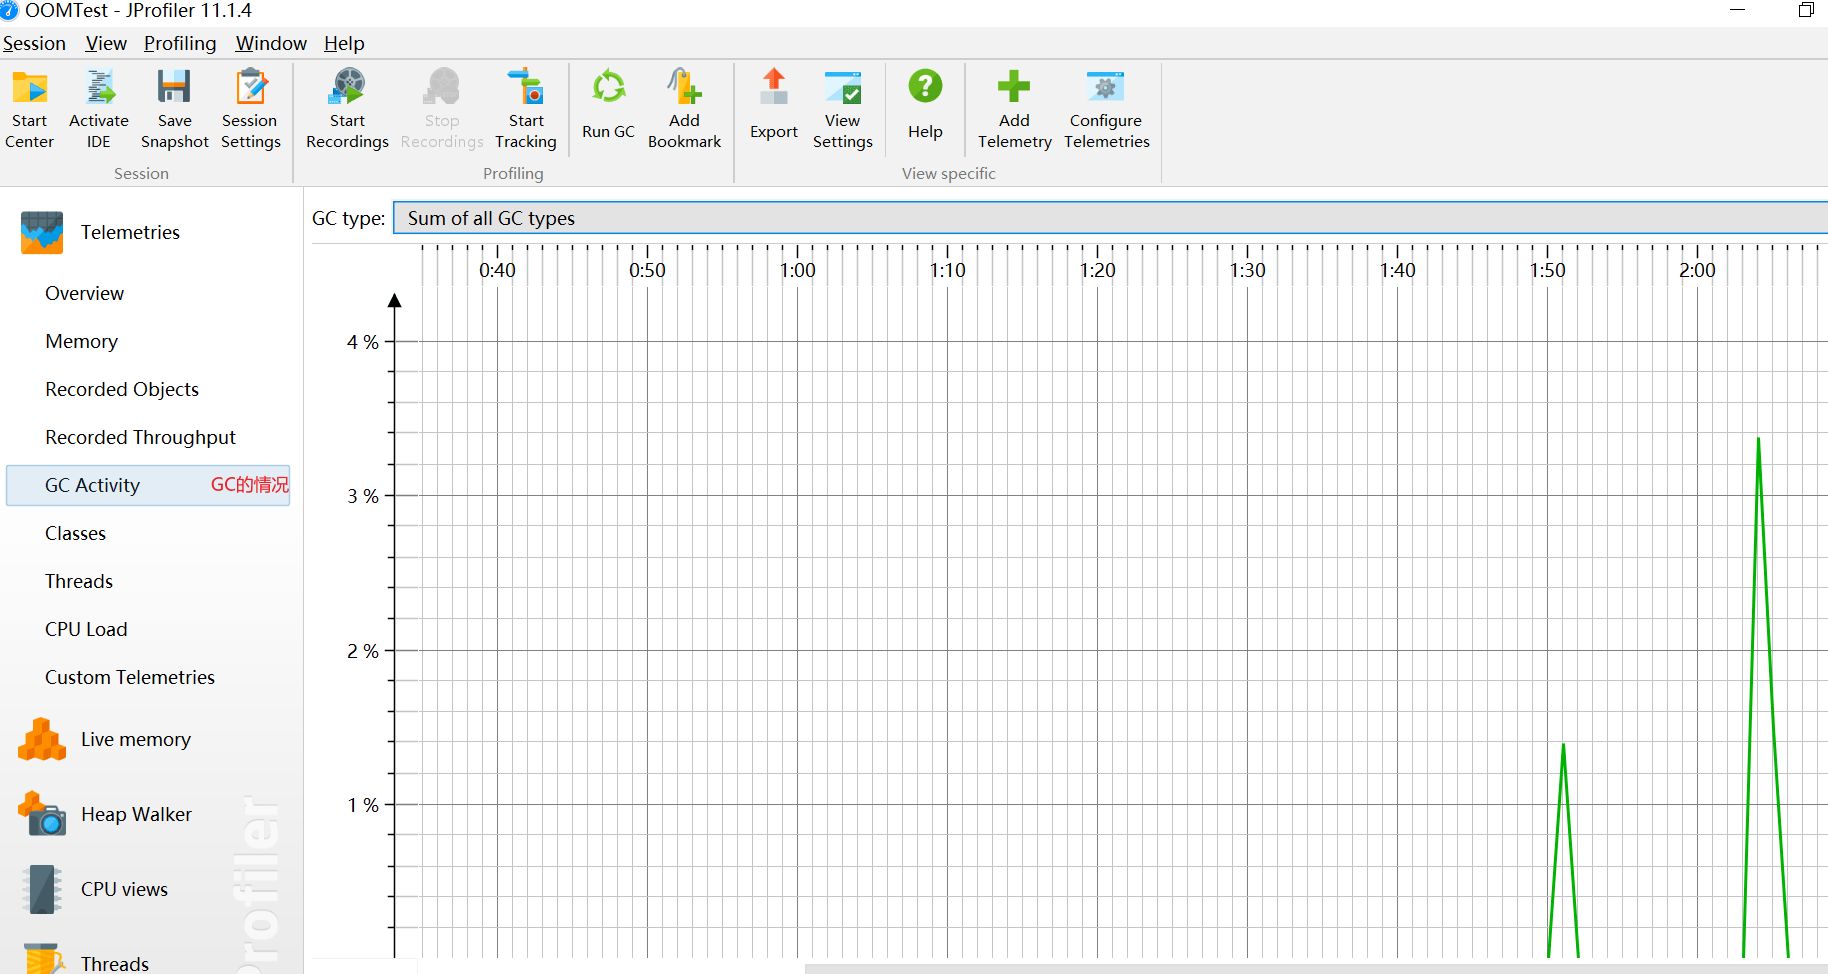Screen dimensions: 1828x974
Task: Select Memory in the Telemetries list
Action: [x=81, y=341]
